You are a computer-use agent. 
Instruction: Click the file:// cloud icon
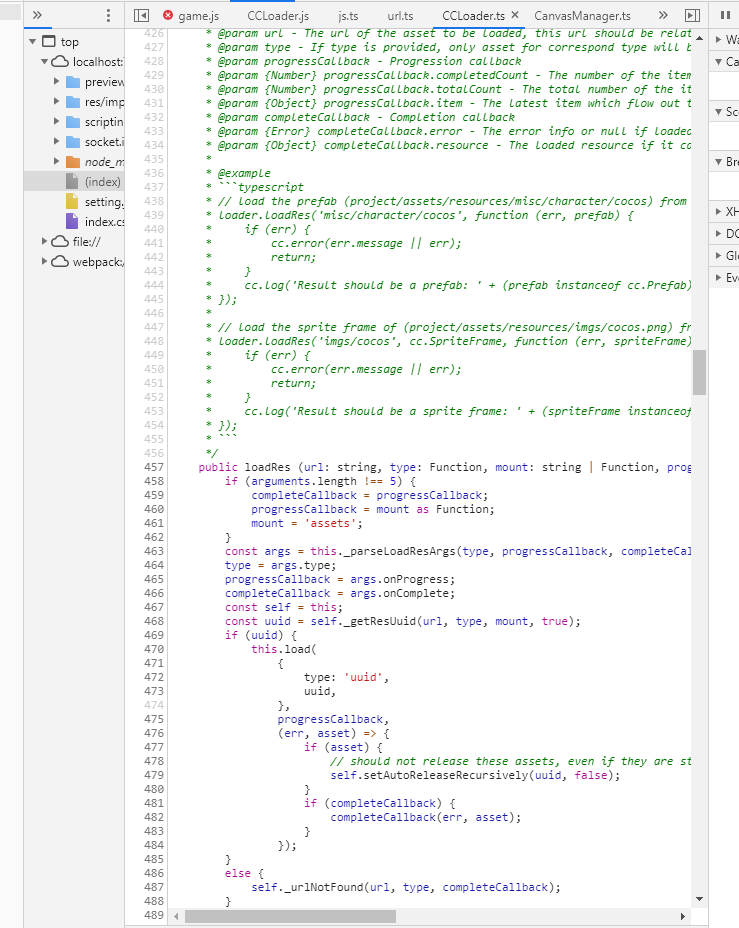(60, 241)
